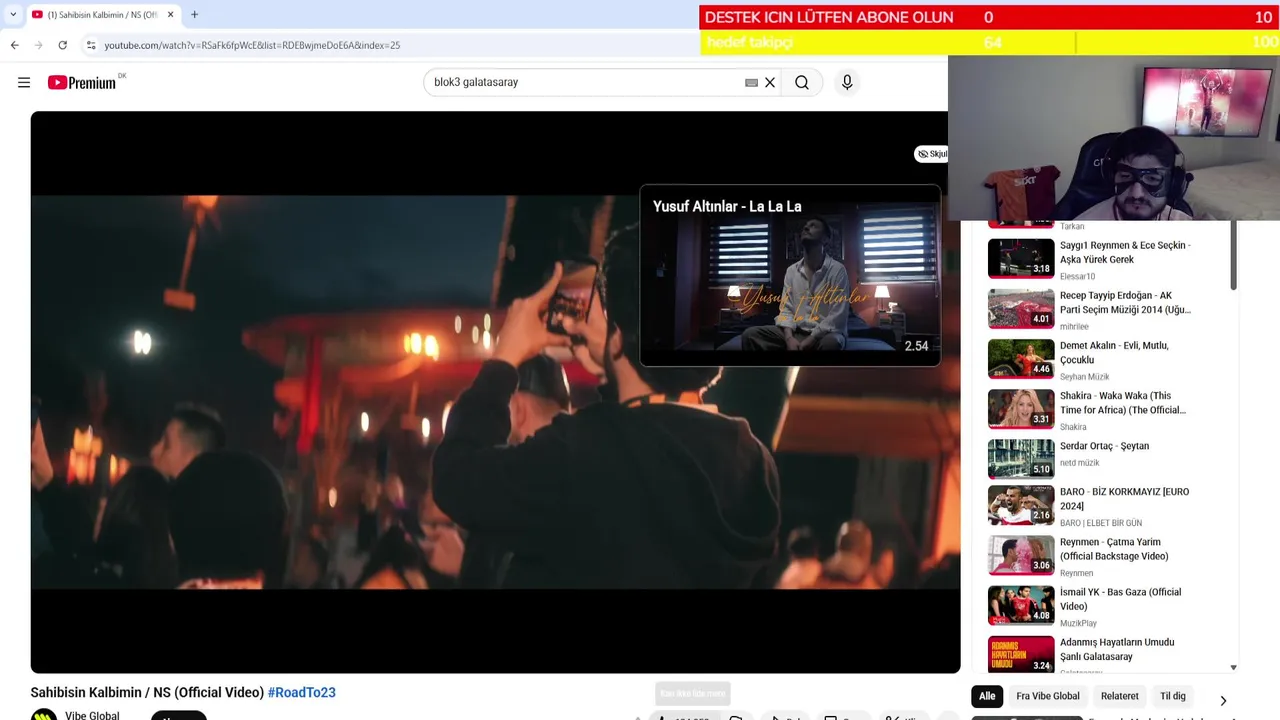Click the mihrilee channel name
Image resolution: width=1280 pixels, height=720 pixels.
pyautogui.click(x=1074, y=327)
